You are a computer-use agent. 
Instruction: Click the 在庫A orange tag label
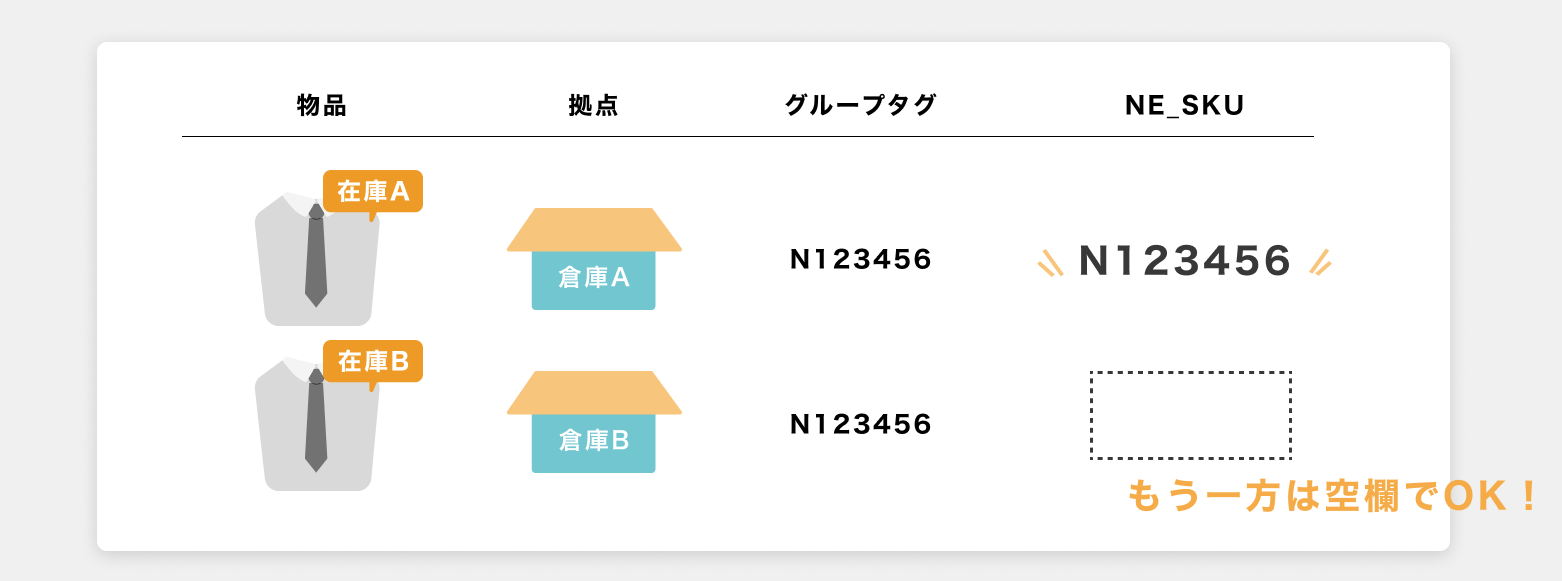[x=373, y=191]
